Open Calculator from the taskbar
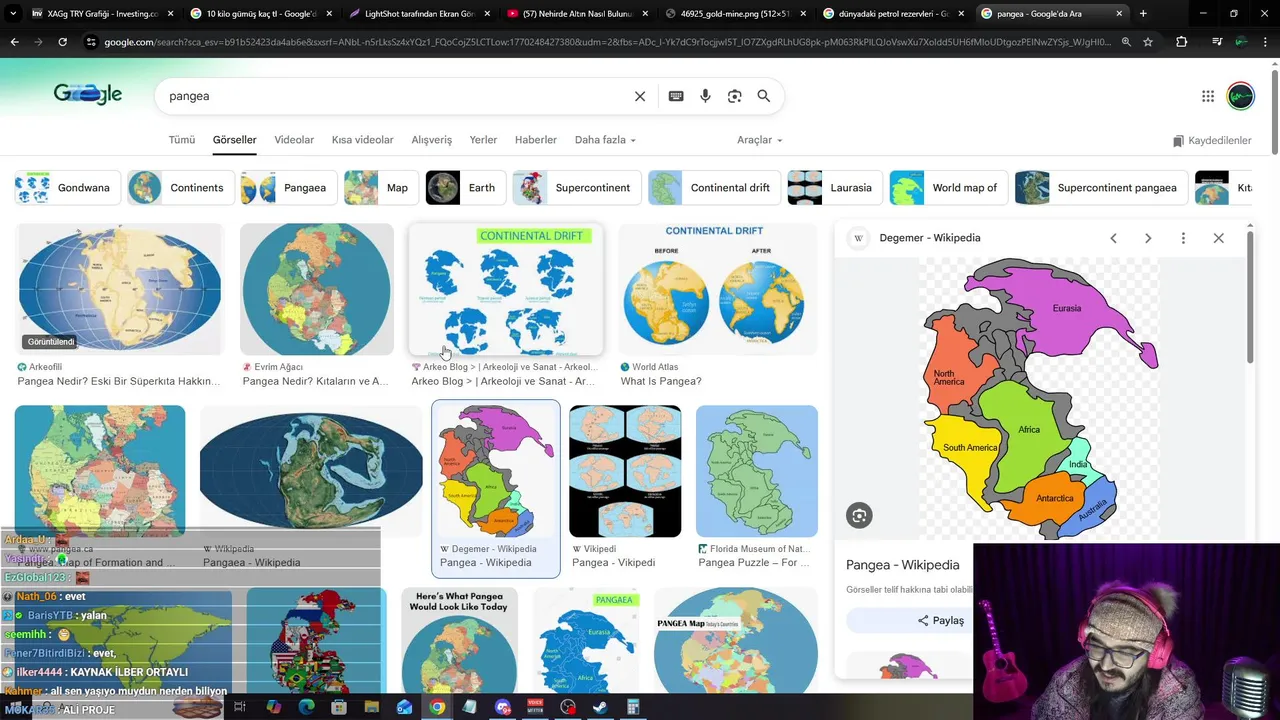1280x720 pixels. 633,707
